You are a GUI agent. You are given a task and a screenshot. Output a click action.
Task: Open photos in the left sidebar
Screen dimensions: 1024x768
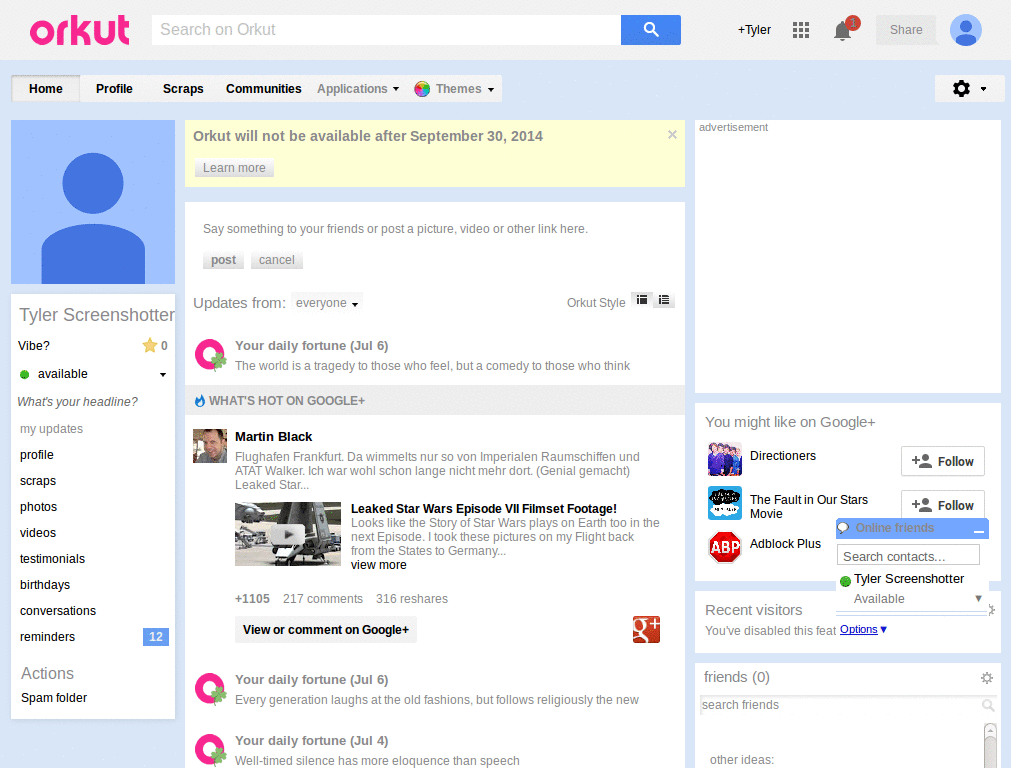tap(39, 507)
